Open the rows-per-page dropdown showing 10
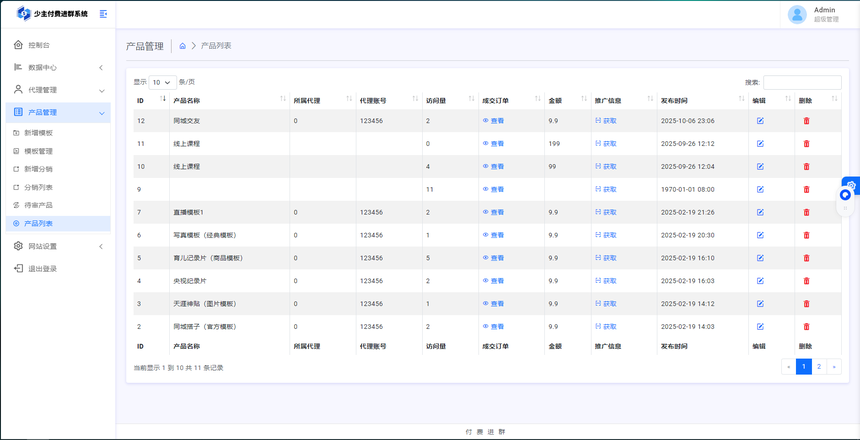The height and width of the screenshot is (440, 860). (162, 82)
